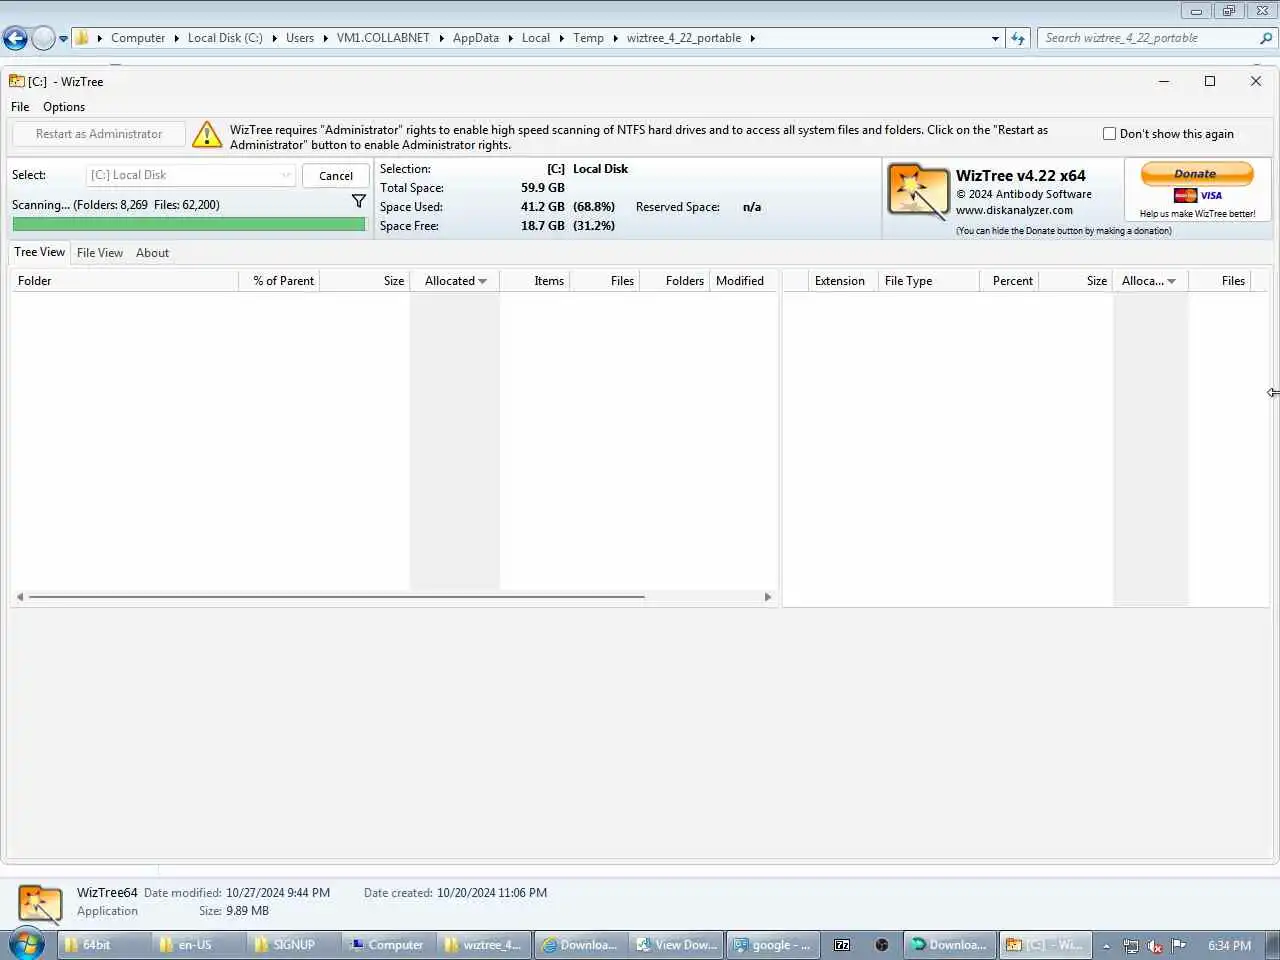Viewport: 1280px width, 960px height.
Task: Switch to 64bit folder in taskbar
Action: point(105,945)
